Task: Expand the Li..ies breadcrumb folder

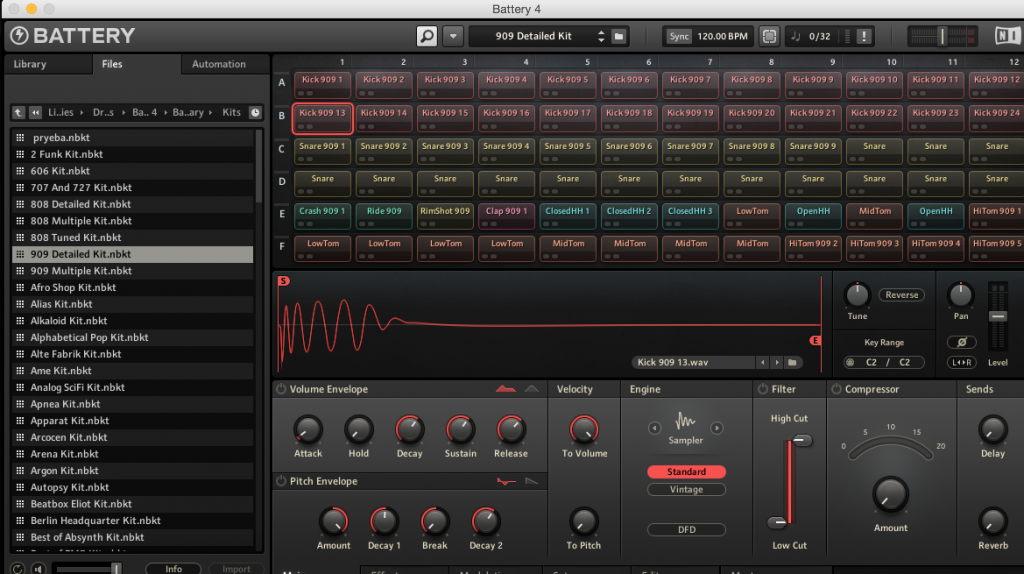Action: (x=61, y=112)
